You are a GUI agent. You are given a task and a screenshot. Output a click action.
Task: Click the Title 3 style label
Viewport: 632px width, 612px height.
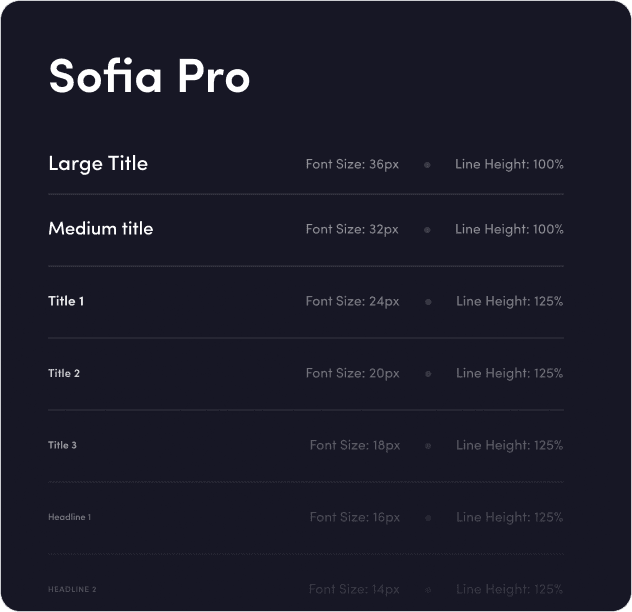(x=62, y=445)
